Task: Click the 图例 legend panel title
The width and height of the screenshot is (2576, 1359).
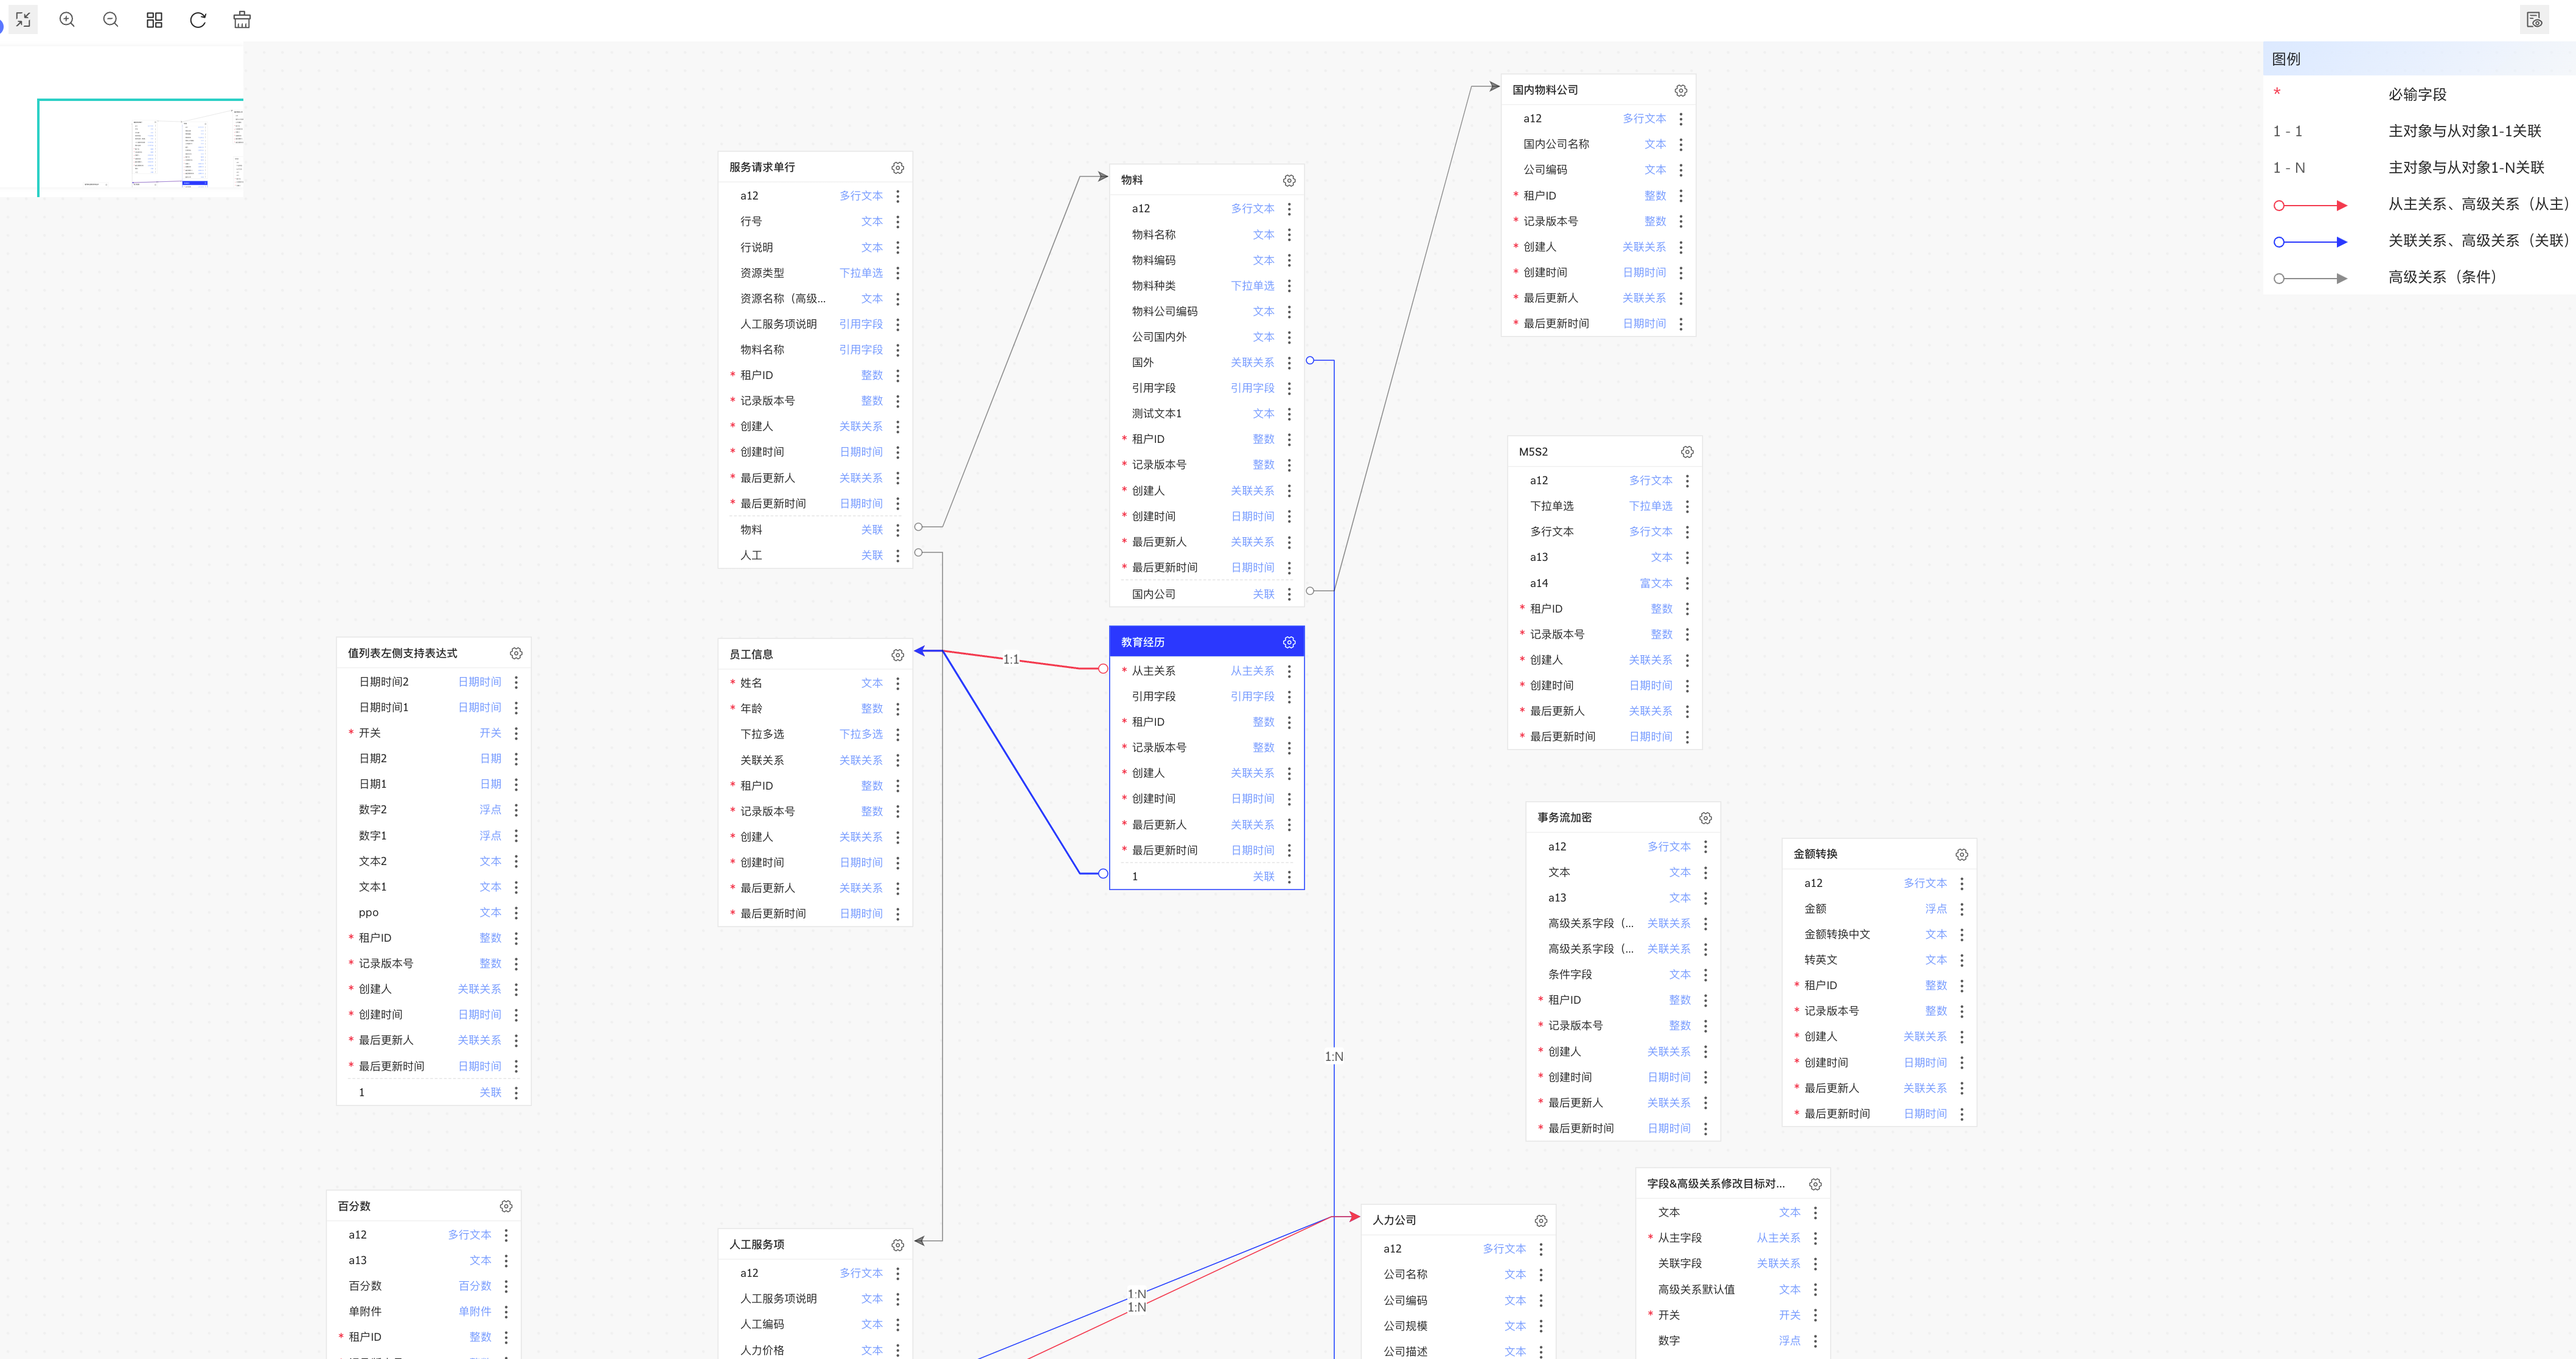Action: click(2286, 59)
